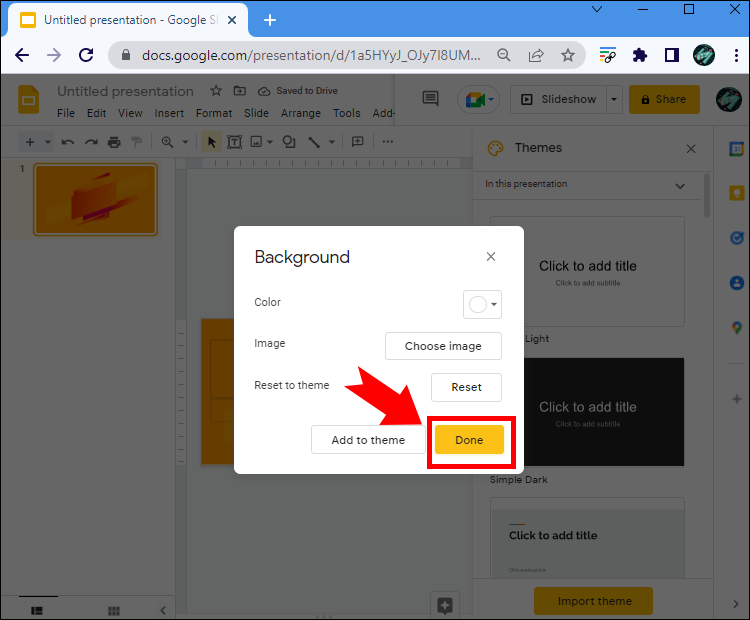The height and width of the screenshot is (620, 750).
Task: Select the Simple Light theme thumbnail
Action: coord(587,272)
